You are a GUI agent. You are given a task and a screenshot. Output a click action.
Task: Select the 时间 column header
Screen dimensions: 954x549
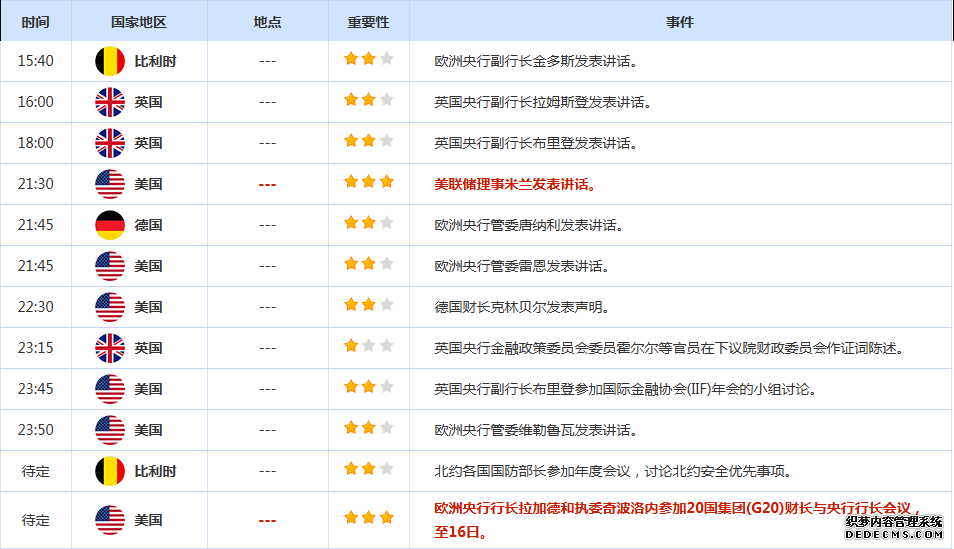click(35, 21)
